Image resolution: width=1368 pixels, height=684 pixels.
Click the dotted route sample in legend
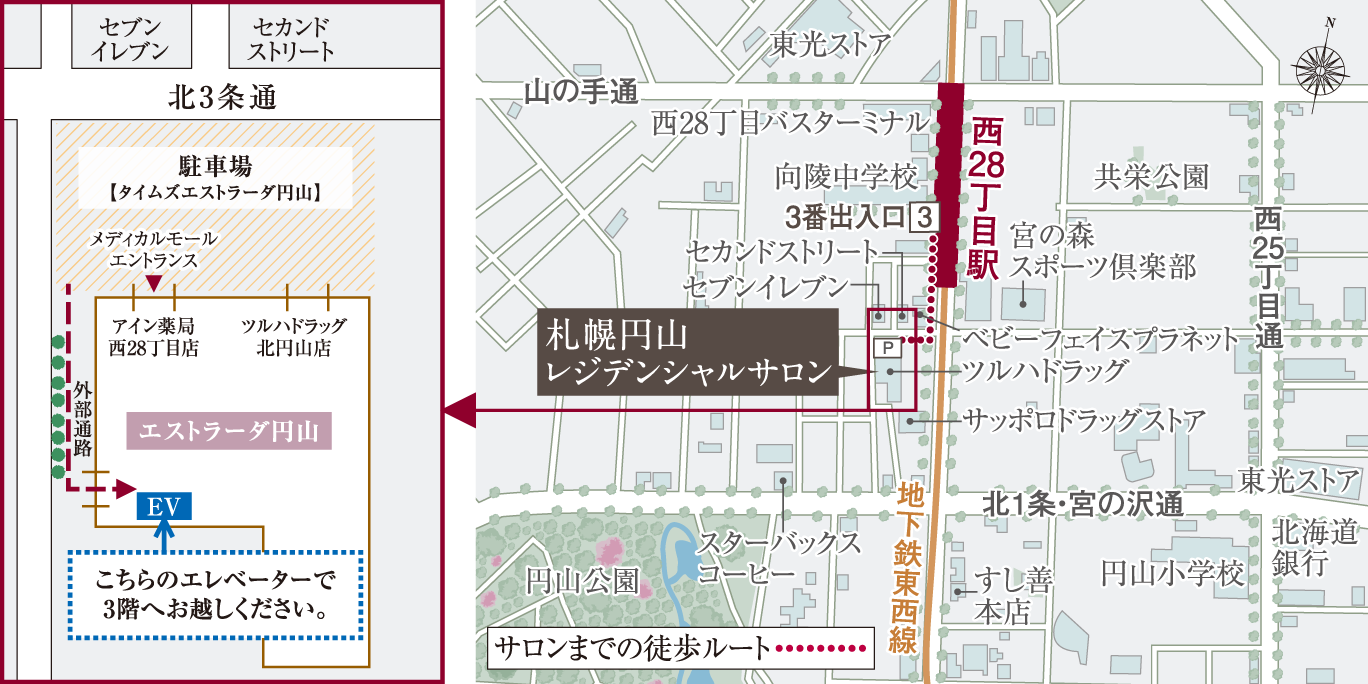point(821,648)
